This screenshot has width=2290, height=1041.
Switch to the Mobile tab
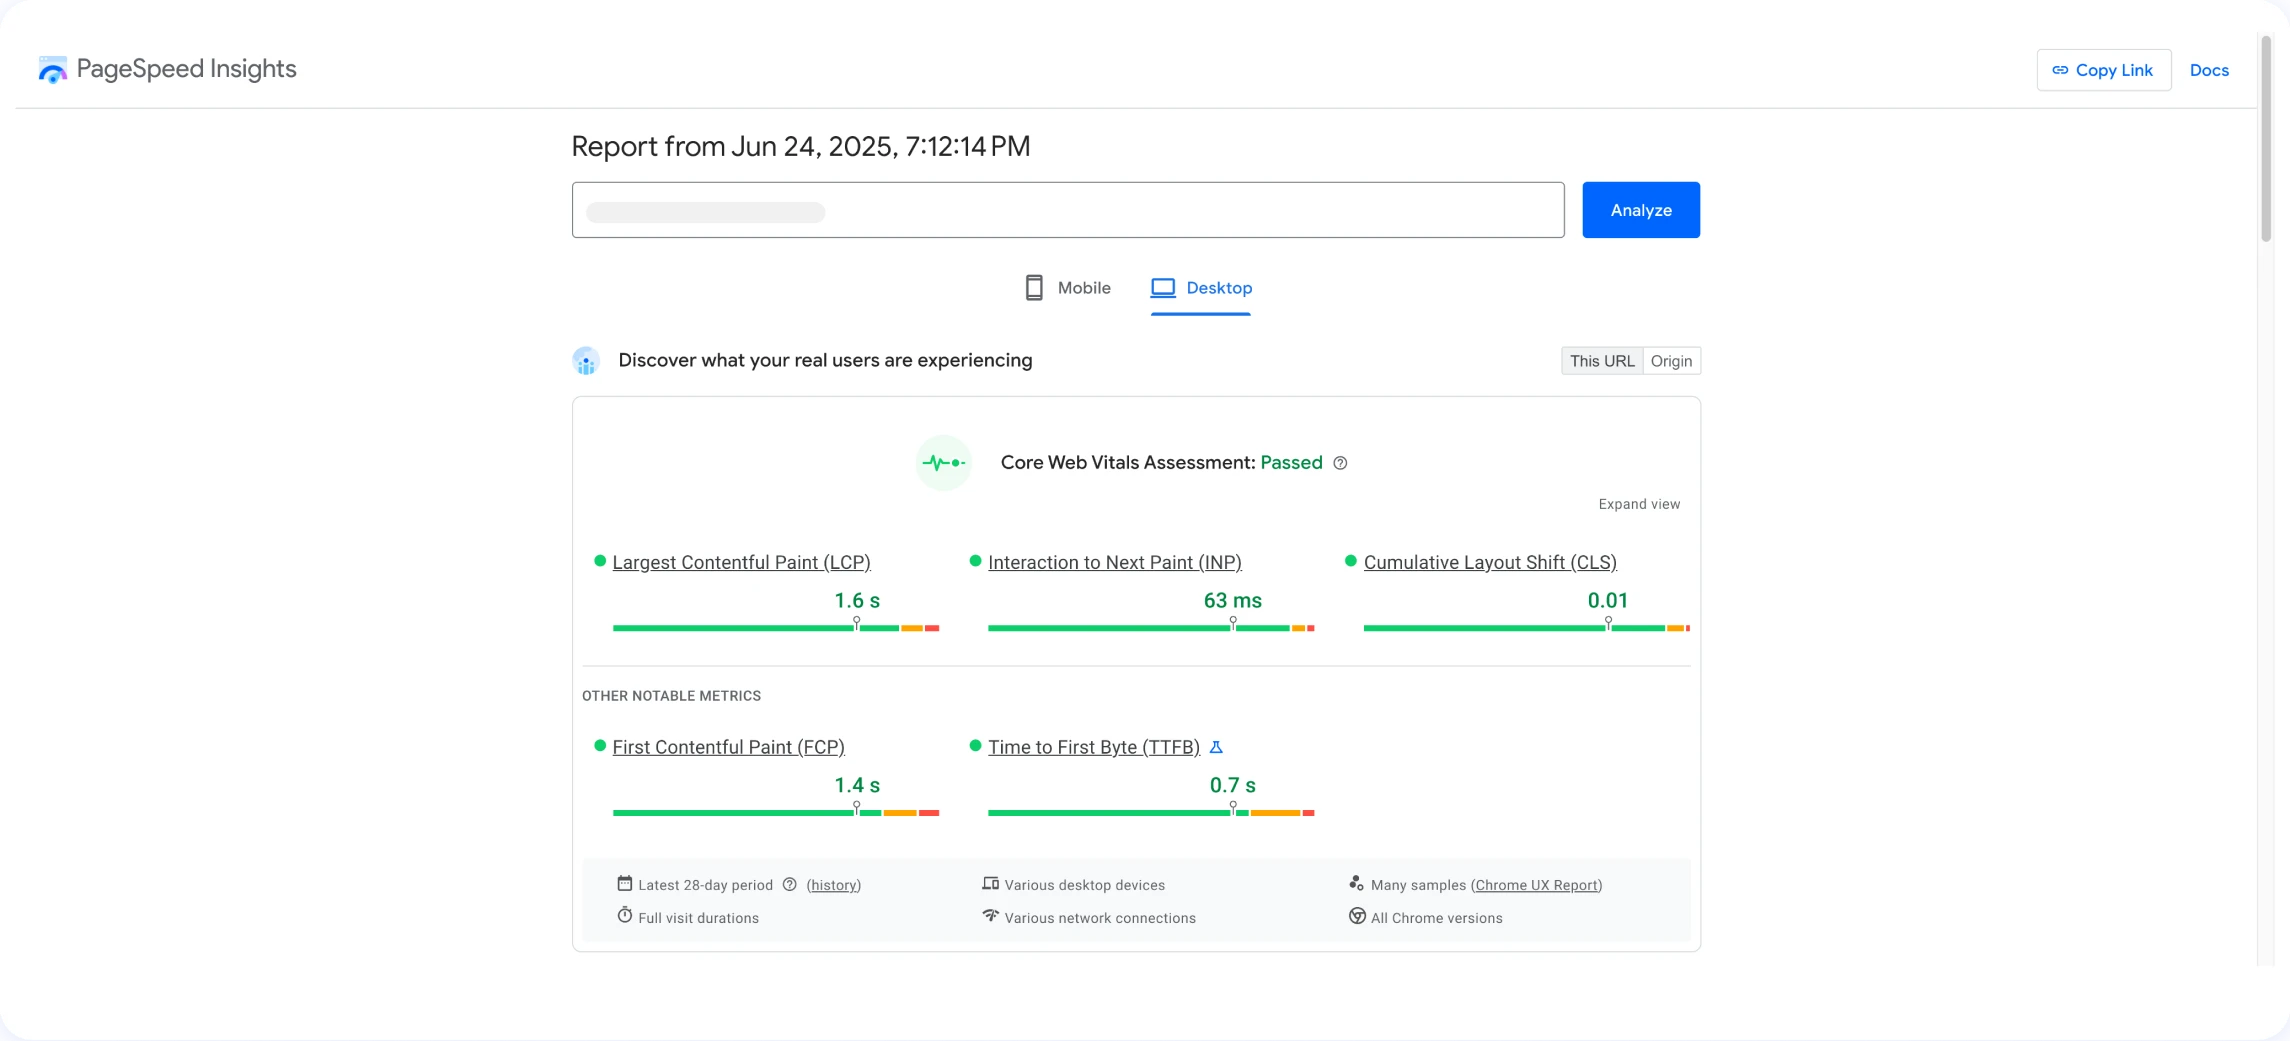click(x=1068, y=288)
